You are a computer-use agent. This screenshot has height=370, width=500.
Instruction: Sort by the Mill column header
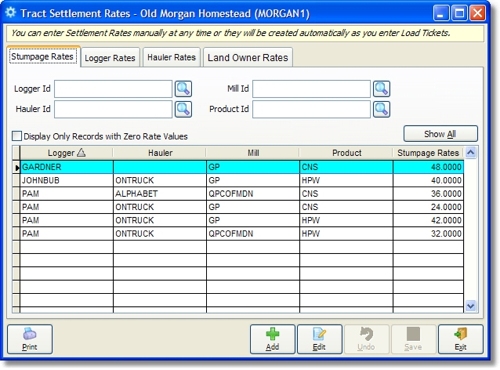point(253,153)
